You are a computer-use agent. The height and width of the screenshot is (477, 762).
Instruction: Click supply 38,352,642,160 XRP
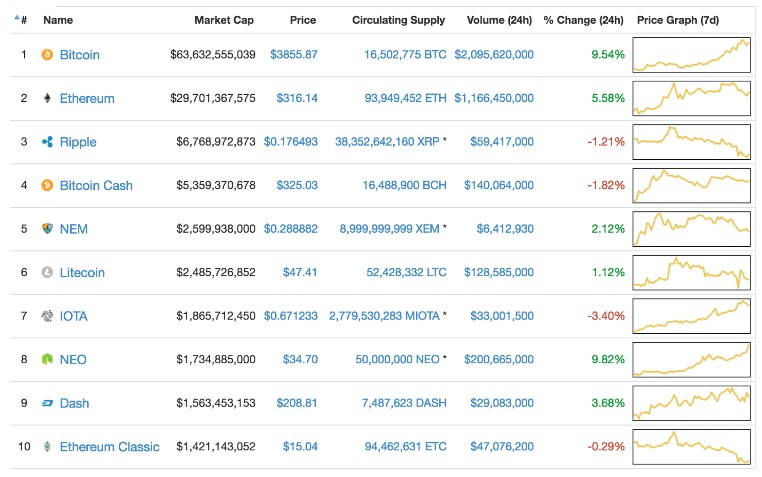[x=387, y=141]
